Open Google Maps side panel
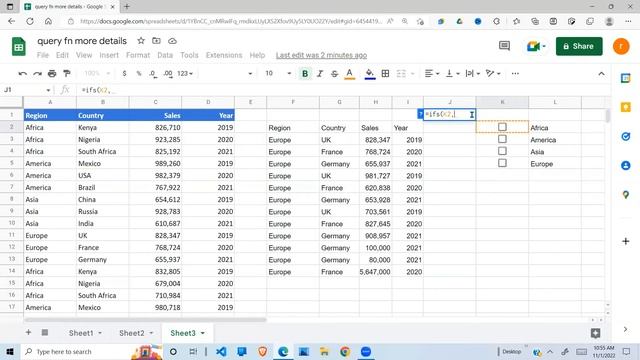 point(625,195)
